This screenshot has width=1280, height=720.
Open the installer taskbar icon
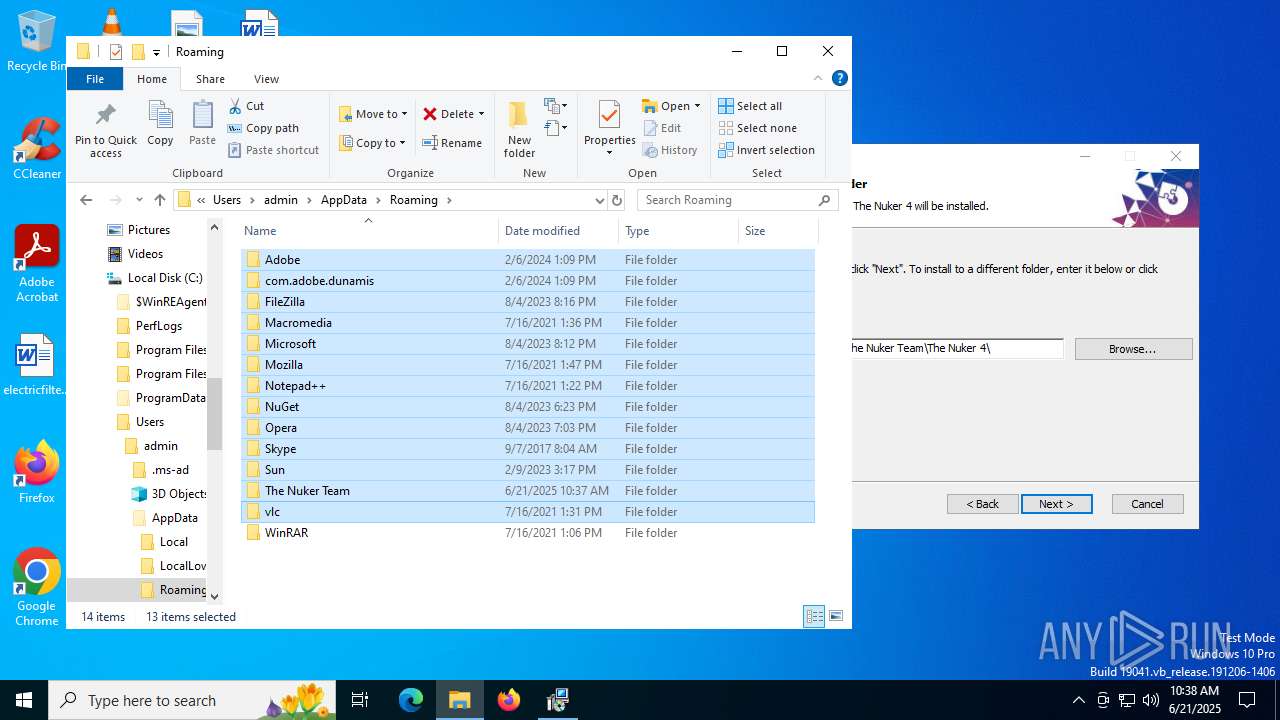[x=558, y=700]
